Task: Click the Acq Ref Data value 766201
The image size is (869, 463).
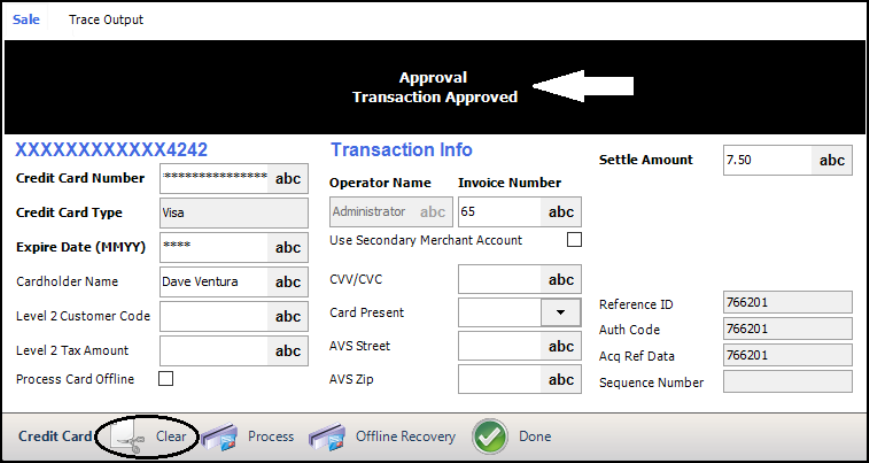Action: pyautogui.click(x=788, y=355)
